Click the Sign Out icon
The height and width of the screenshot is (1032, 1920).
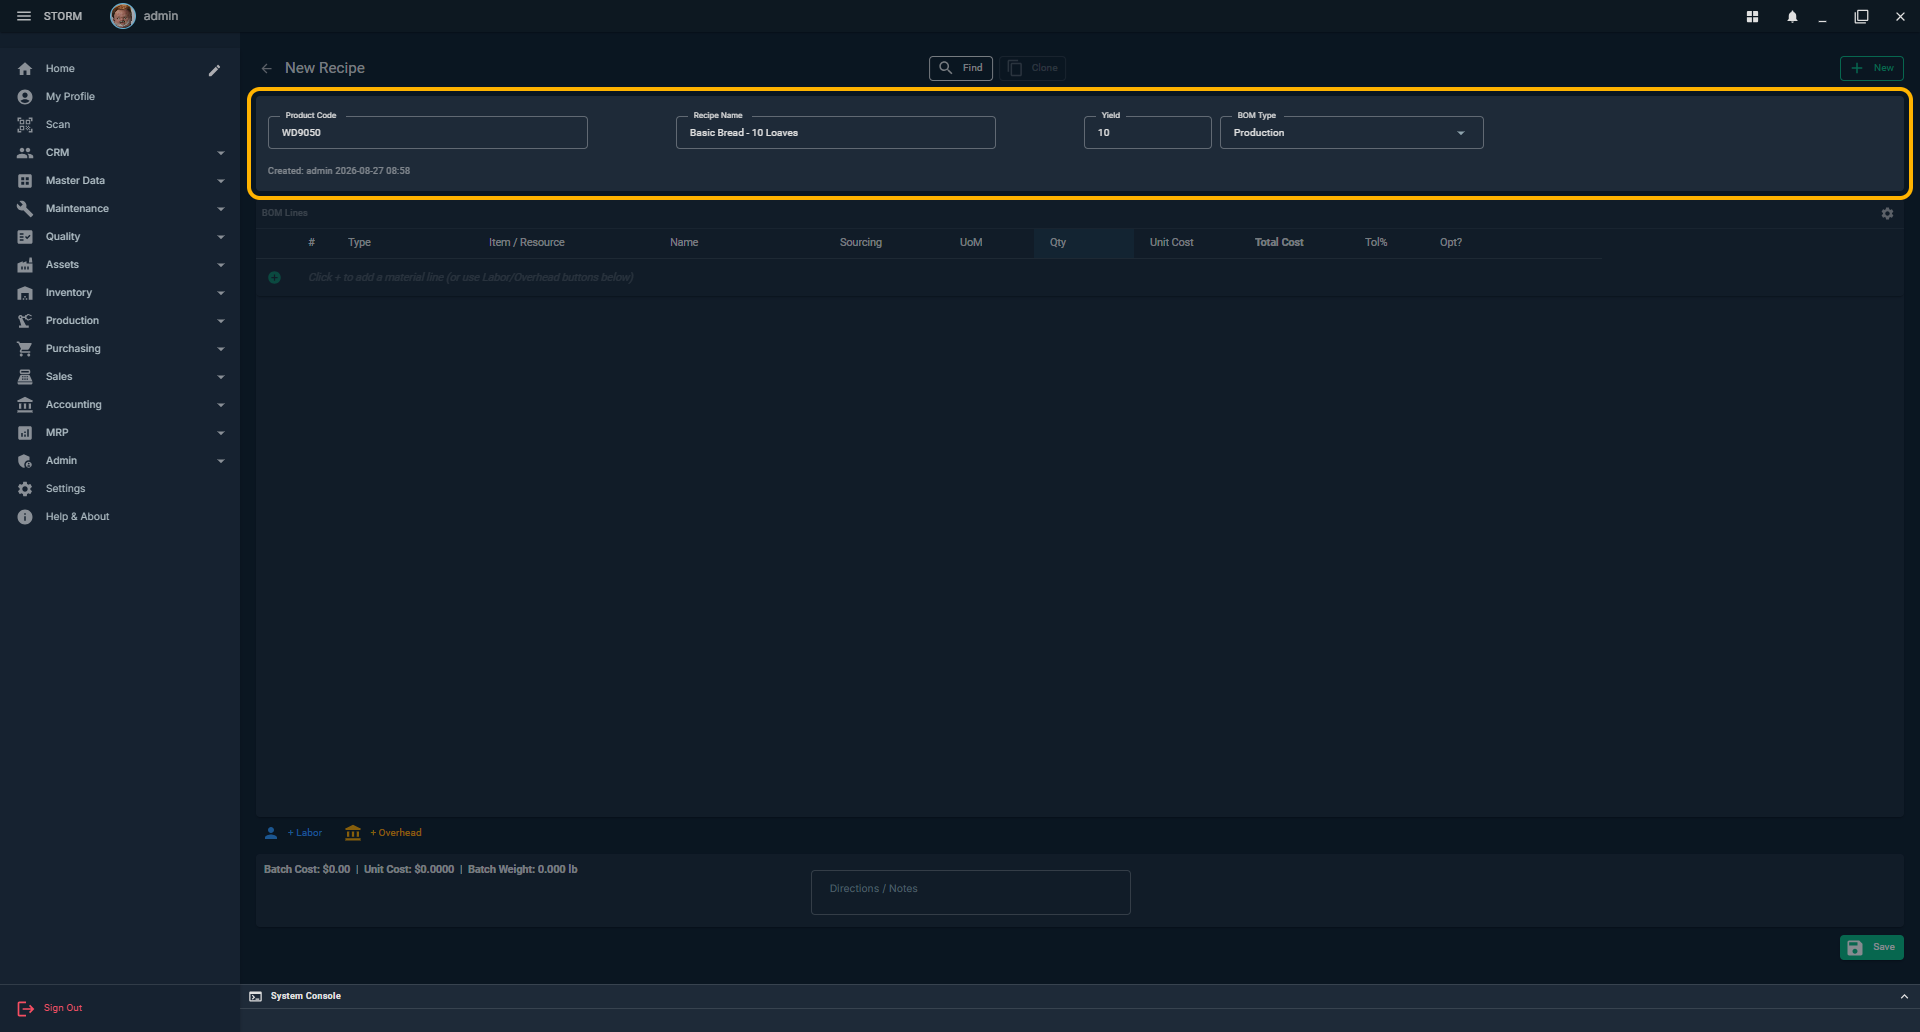pos(25,1009)
